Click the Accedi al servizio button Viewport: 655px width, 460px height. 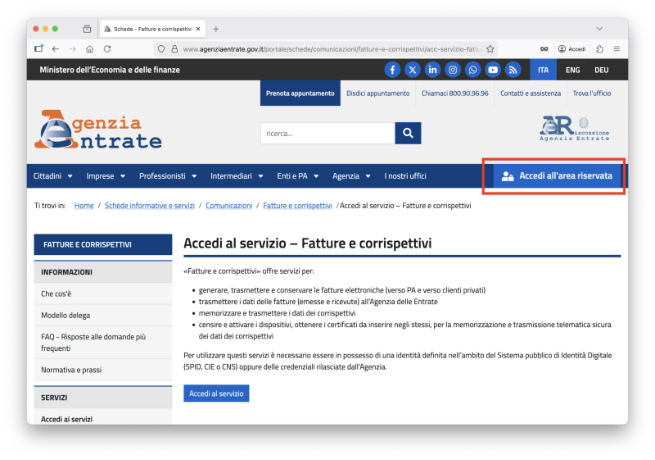coord(216,394)
